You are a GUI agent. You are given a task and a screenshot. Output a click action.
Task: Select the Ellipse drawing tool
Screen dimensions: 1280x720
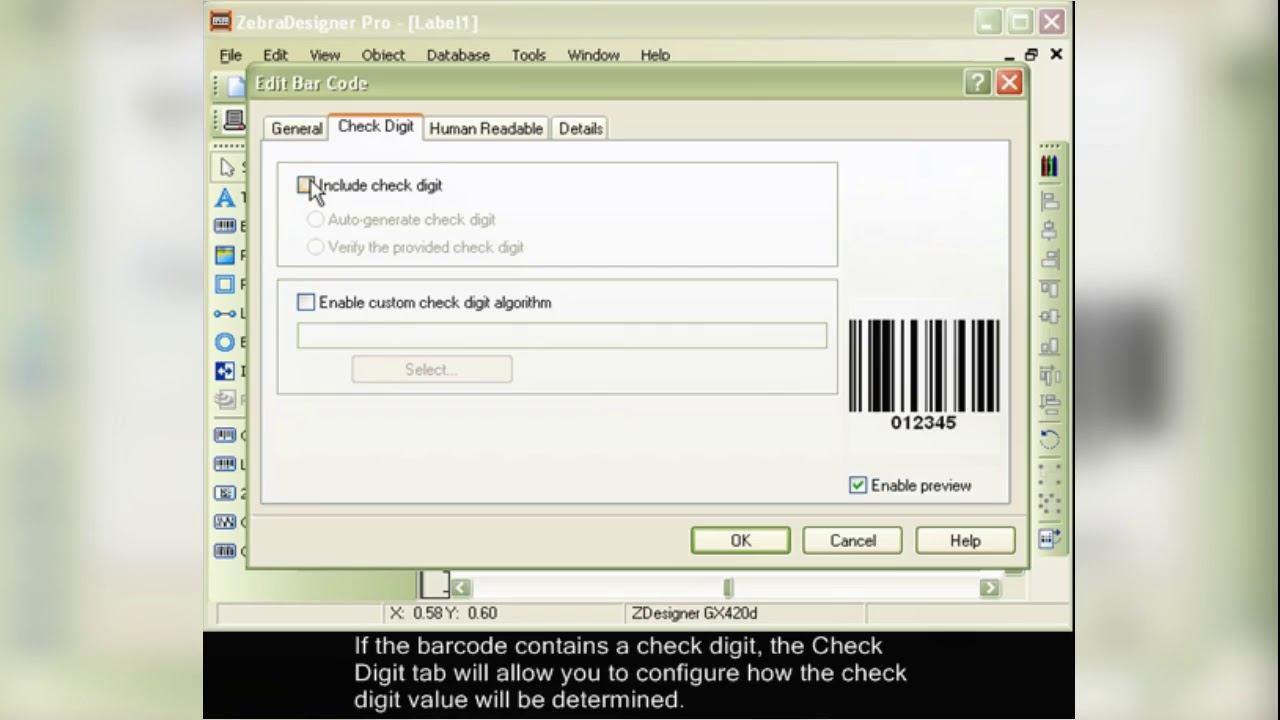[225, 342]
